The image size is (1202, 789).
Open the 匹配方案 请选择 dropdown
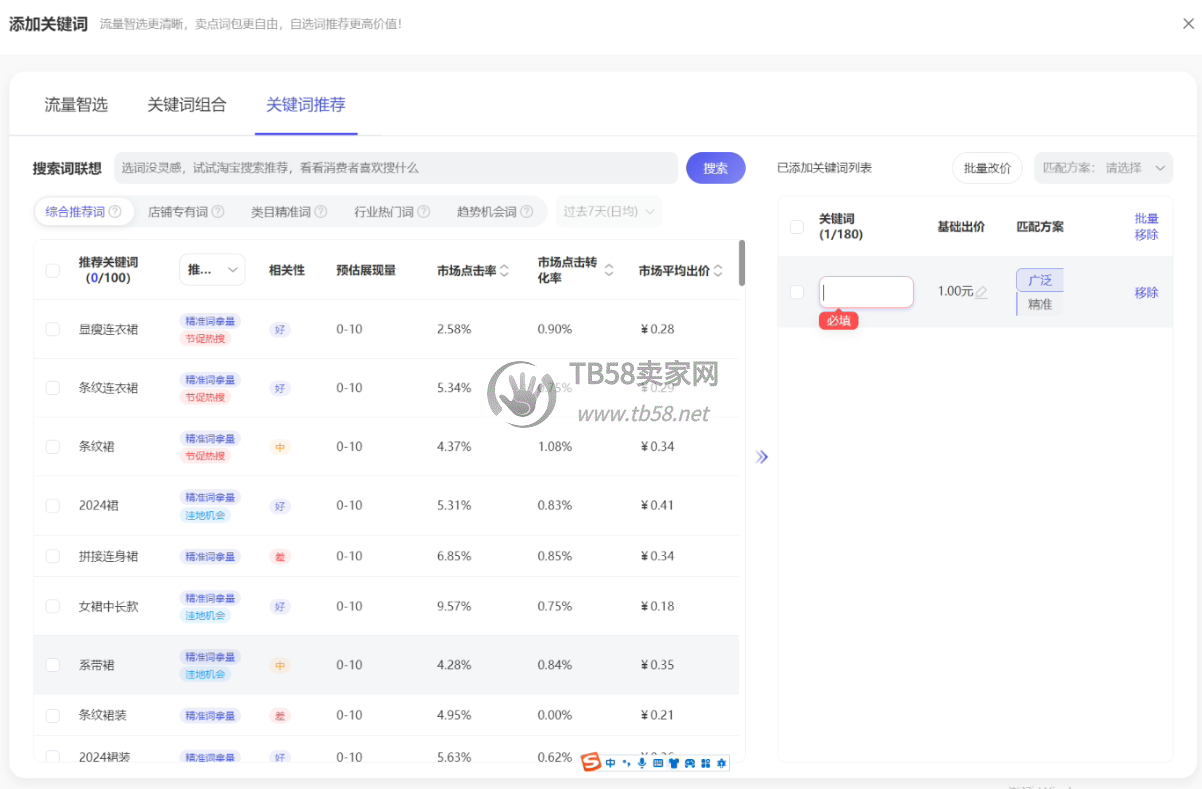coord(1104,168)
